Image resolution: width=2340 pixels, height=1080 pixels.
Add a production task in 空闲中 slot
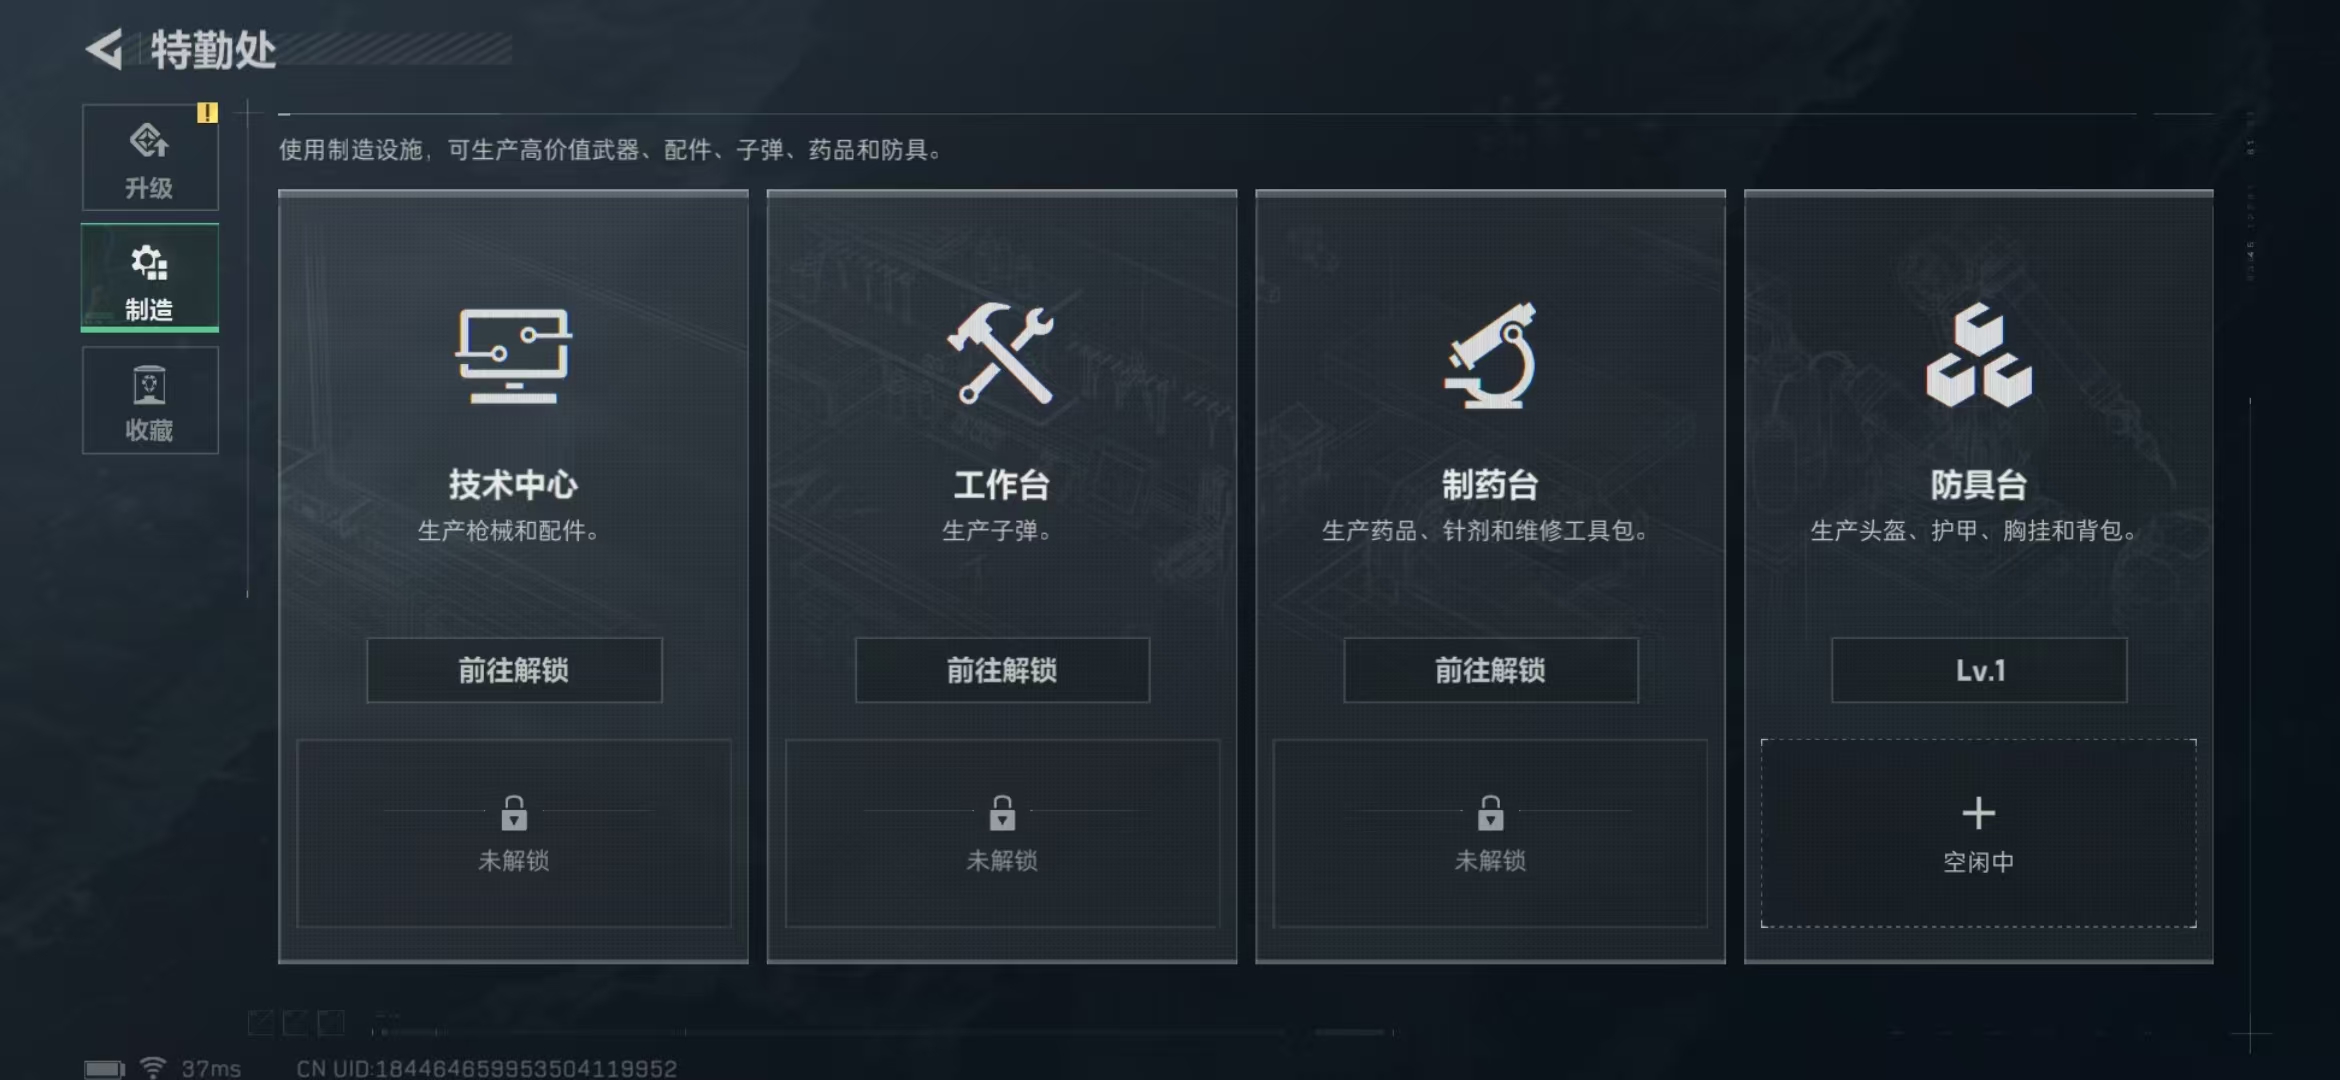click(1979, 833)
